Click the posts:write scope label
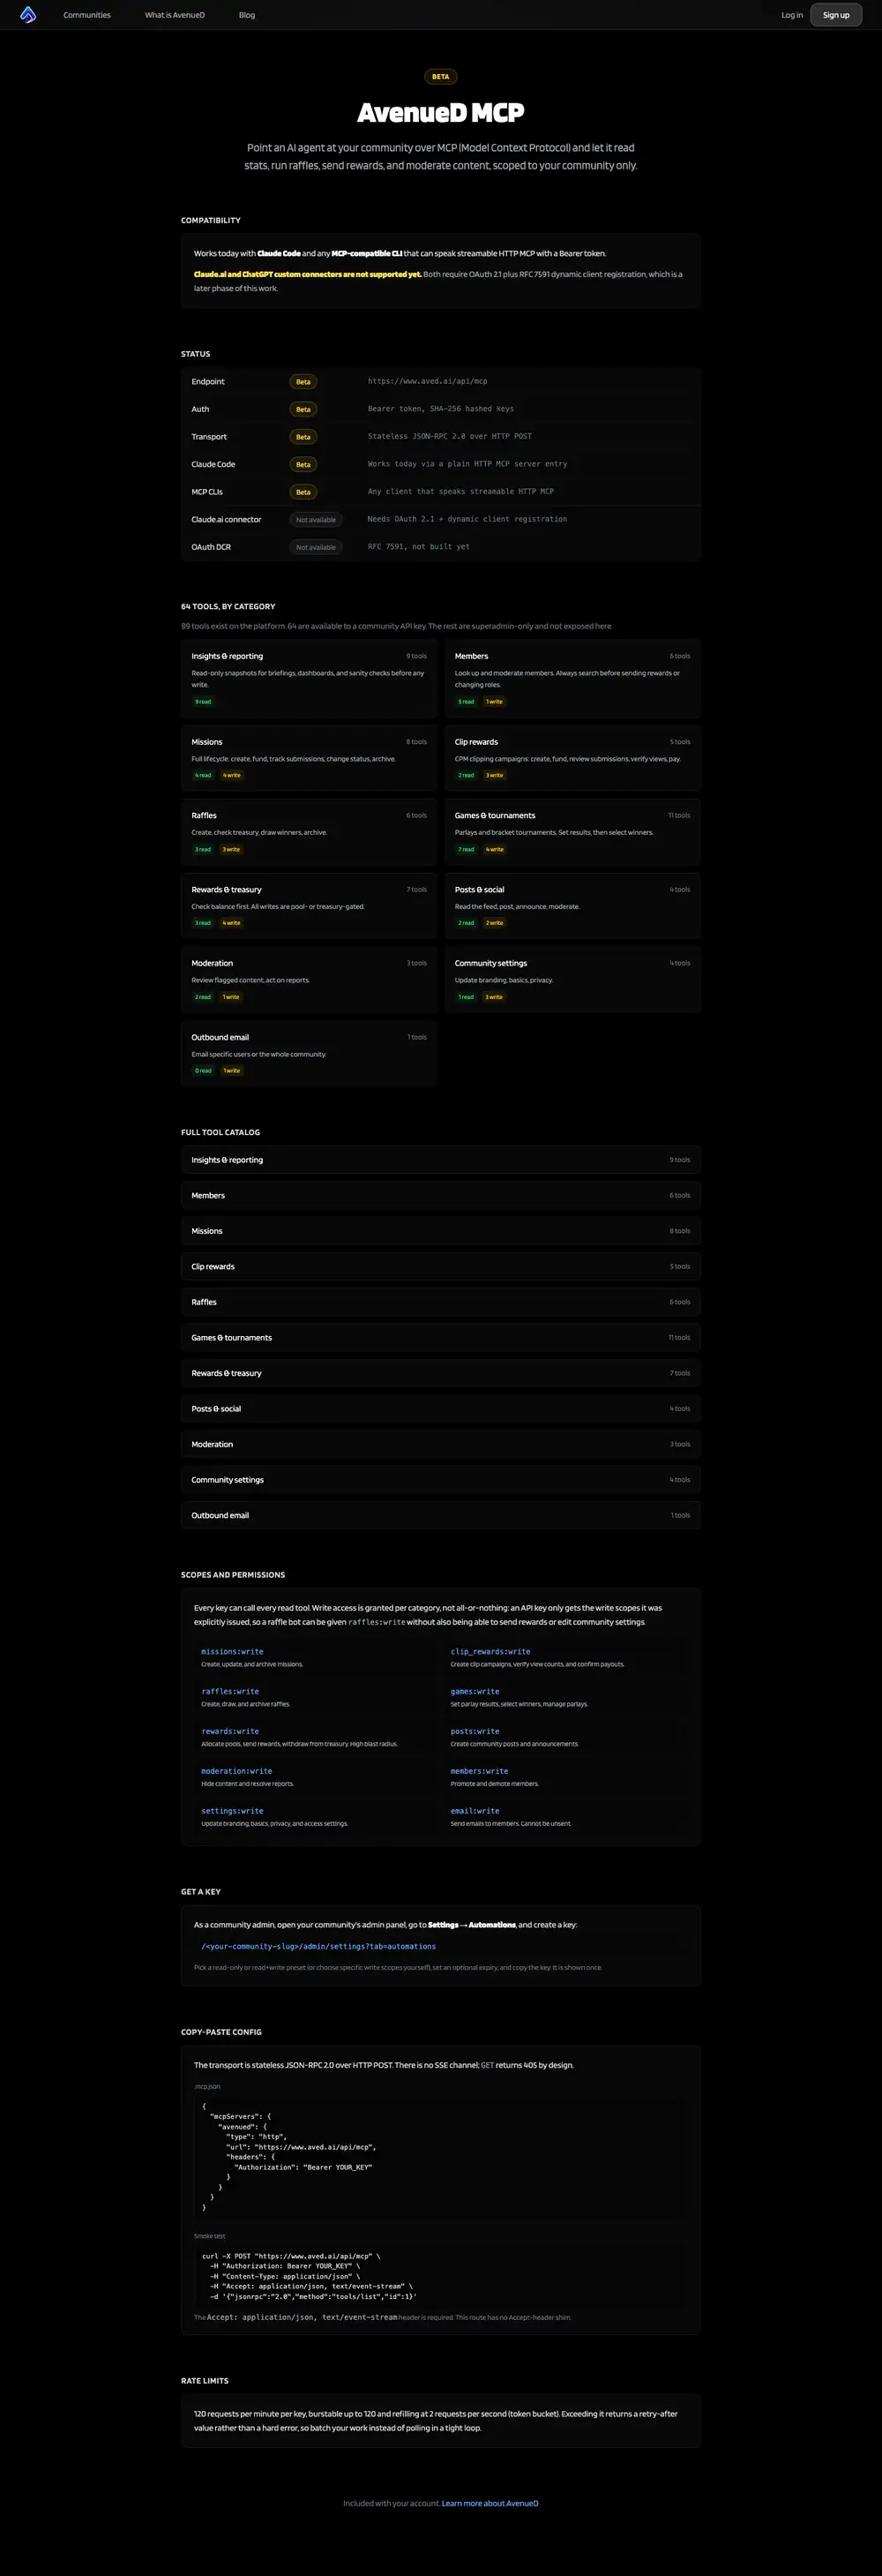 pos(474,1732)
